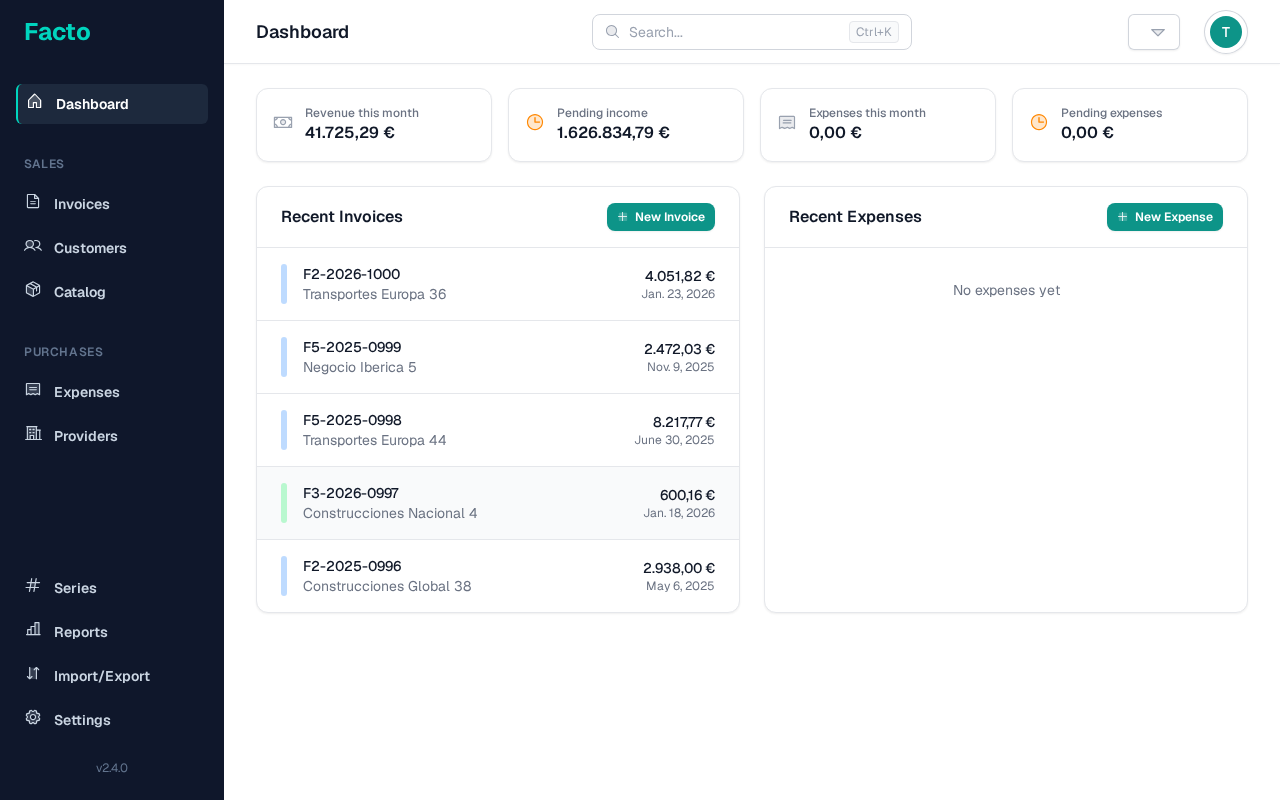Screen dimensions: 1280x800
Task: Click the Settings gear icon
Action: click(x=33, y=718)
